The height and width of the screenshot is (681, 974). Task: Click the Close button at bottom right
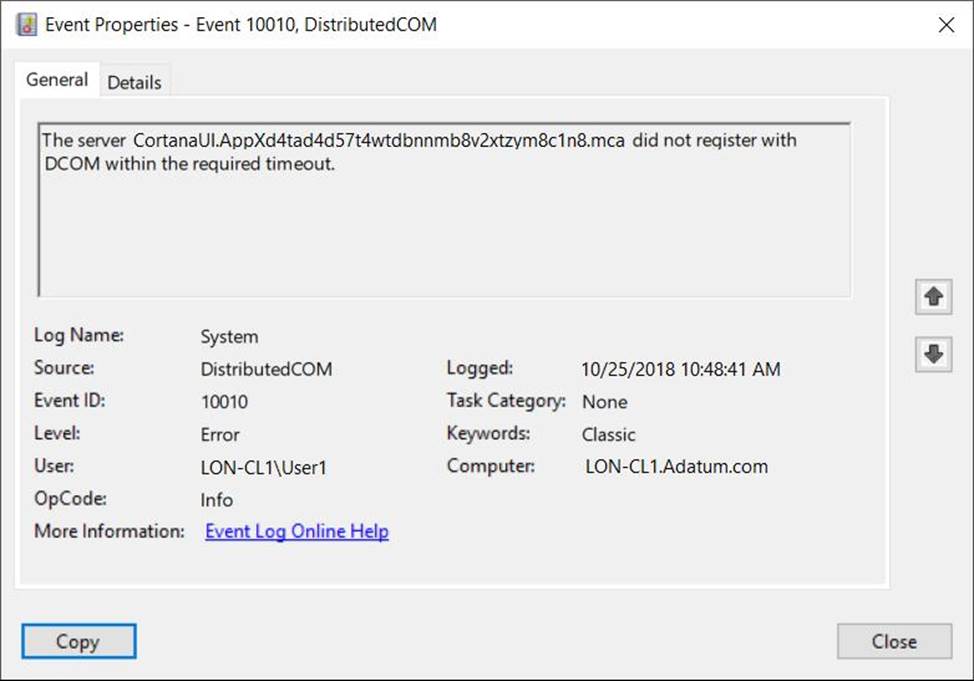893,642
